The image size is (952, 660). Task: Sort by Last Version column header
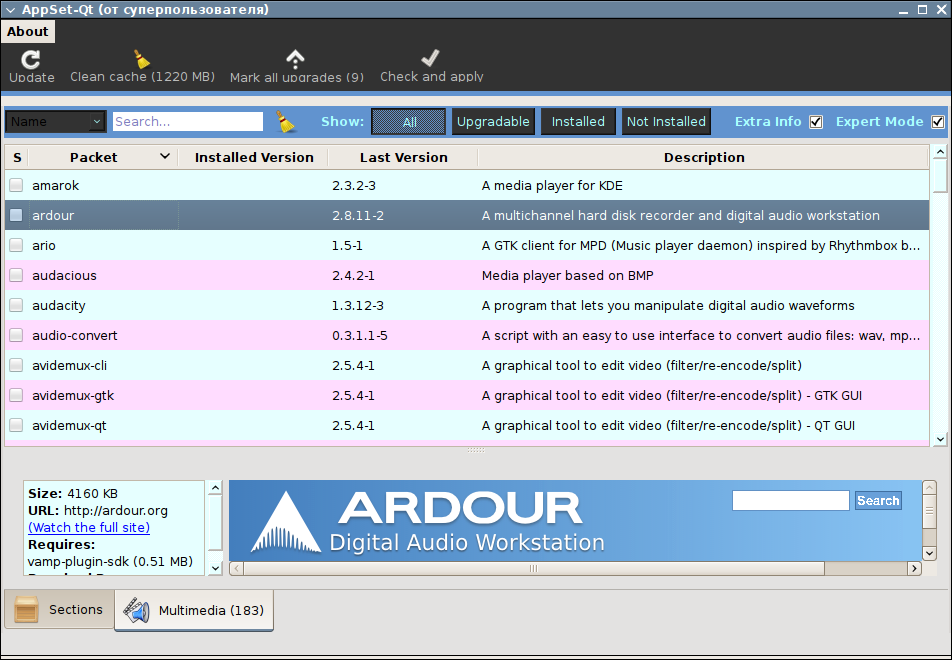[403, 157]
